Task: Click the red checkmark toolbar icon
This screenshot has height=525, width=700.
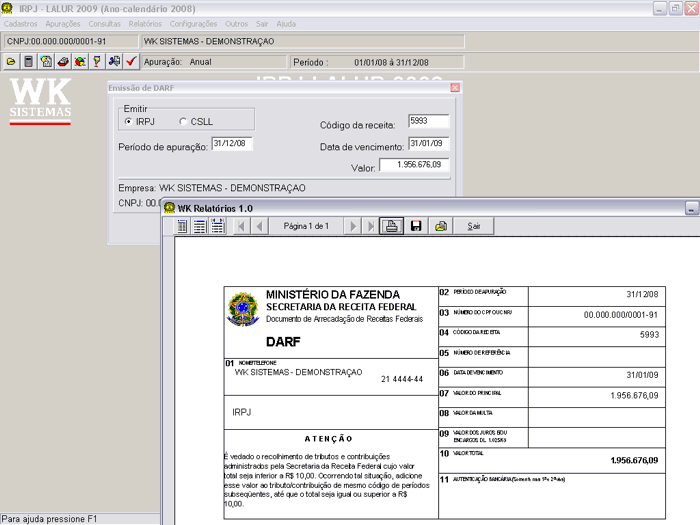Action: point(130,62)
